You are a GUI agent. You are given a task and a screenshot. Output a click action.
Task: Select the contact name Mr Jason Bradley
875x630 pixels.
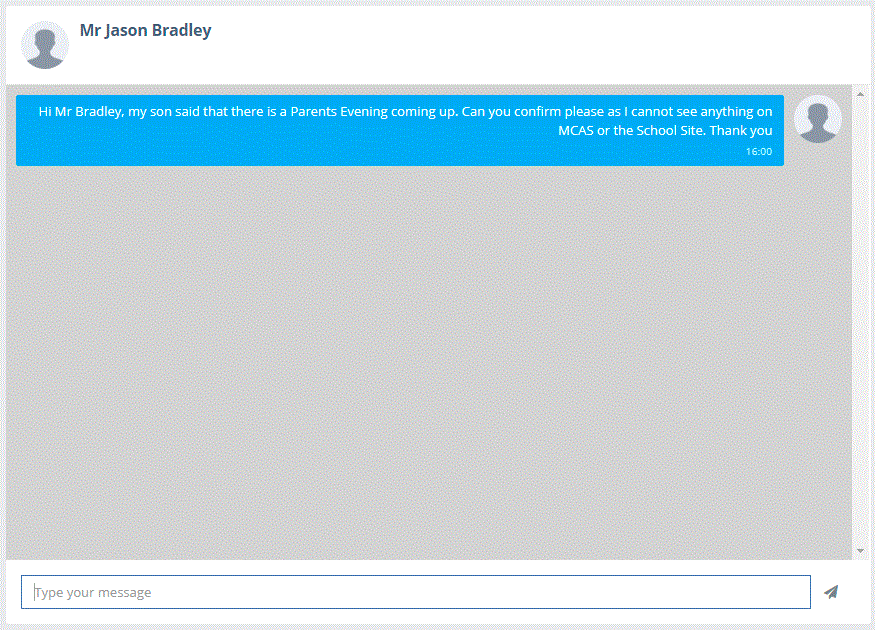tap(146, 30)
